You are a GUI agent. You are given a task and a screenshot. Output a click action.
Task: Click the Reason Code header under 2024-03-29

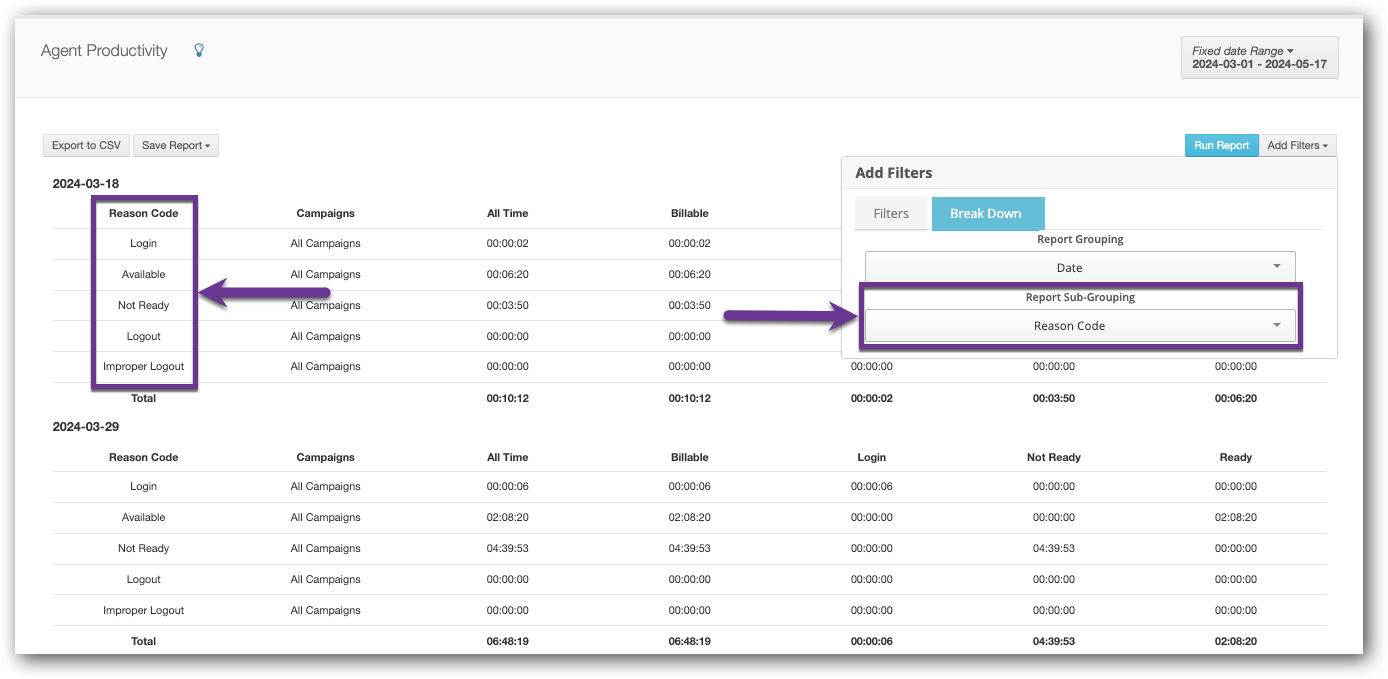click(143, 457)
